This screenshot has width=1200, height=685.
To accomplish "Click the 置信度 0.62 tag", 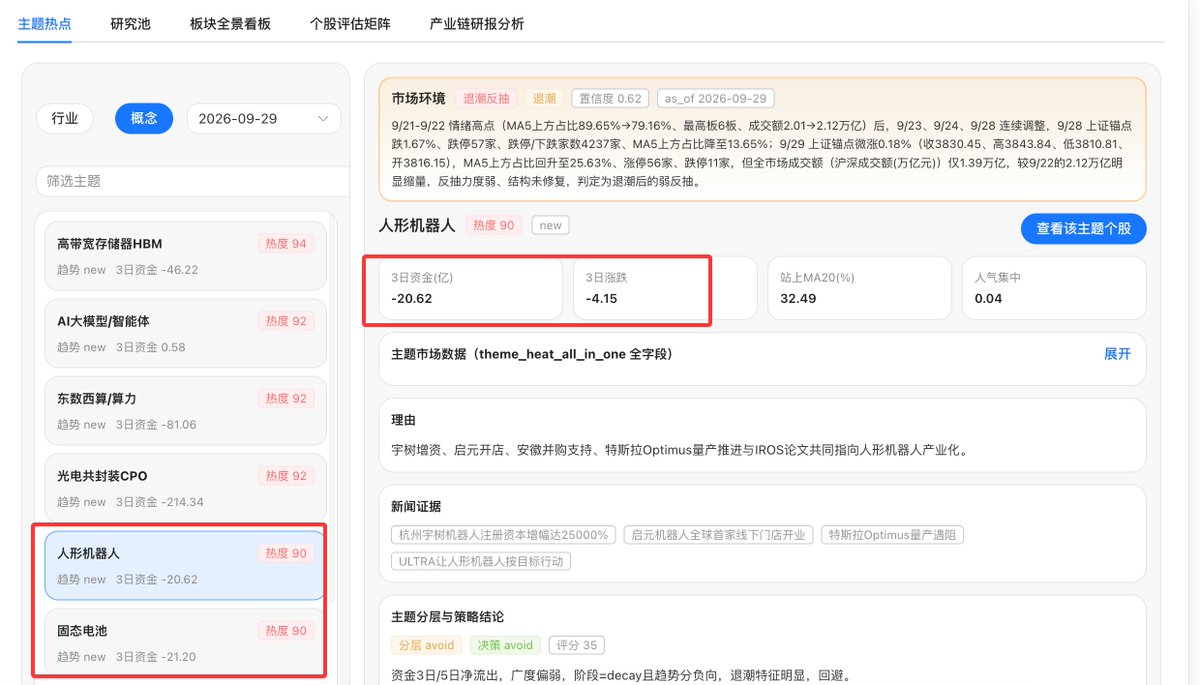I will 610,99.
